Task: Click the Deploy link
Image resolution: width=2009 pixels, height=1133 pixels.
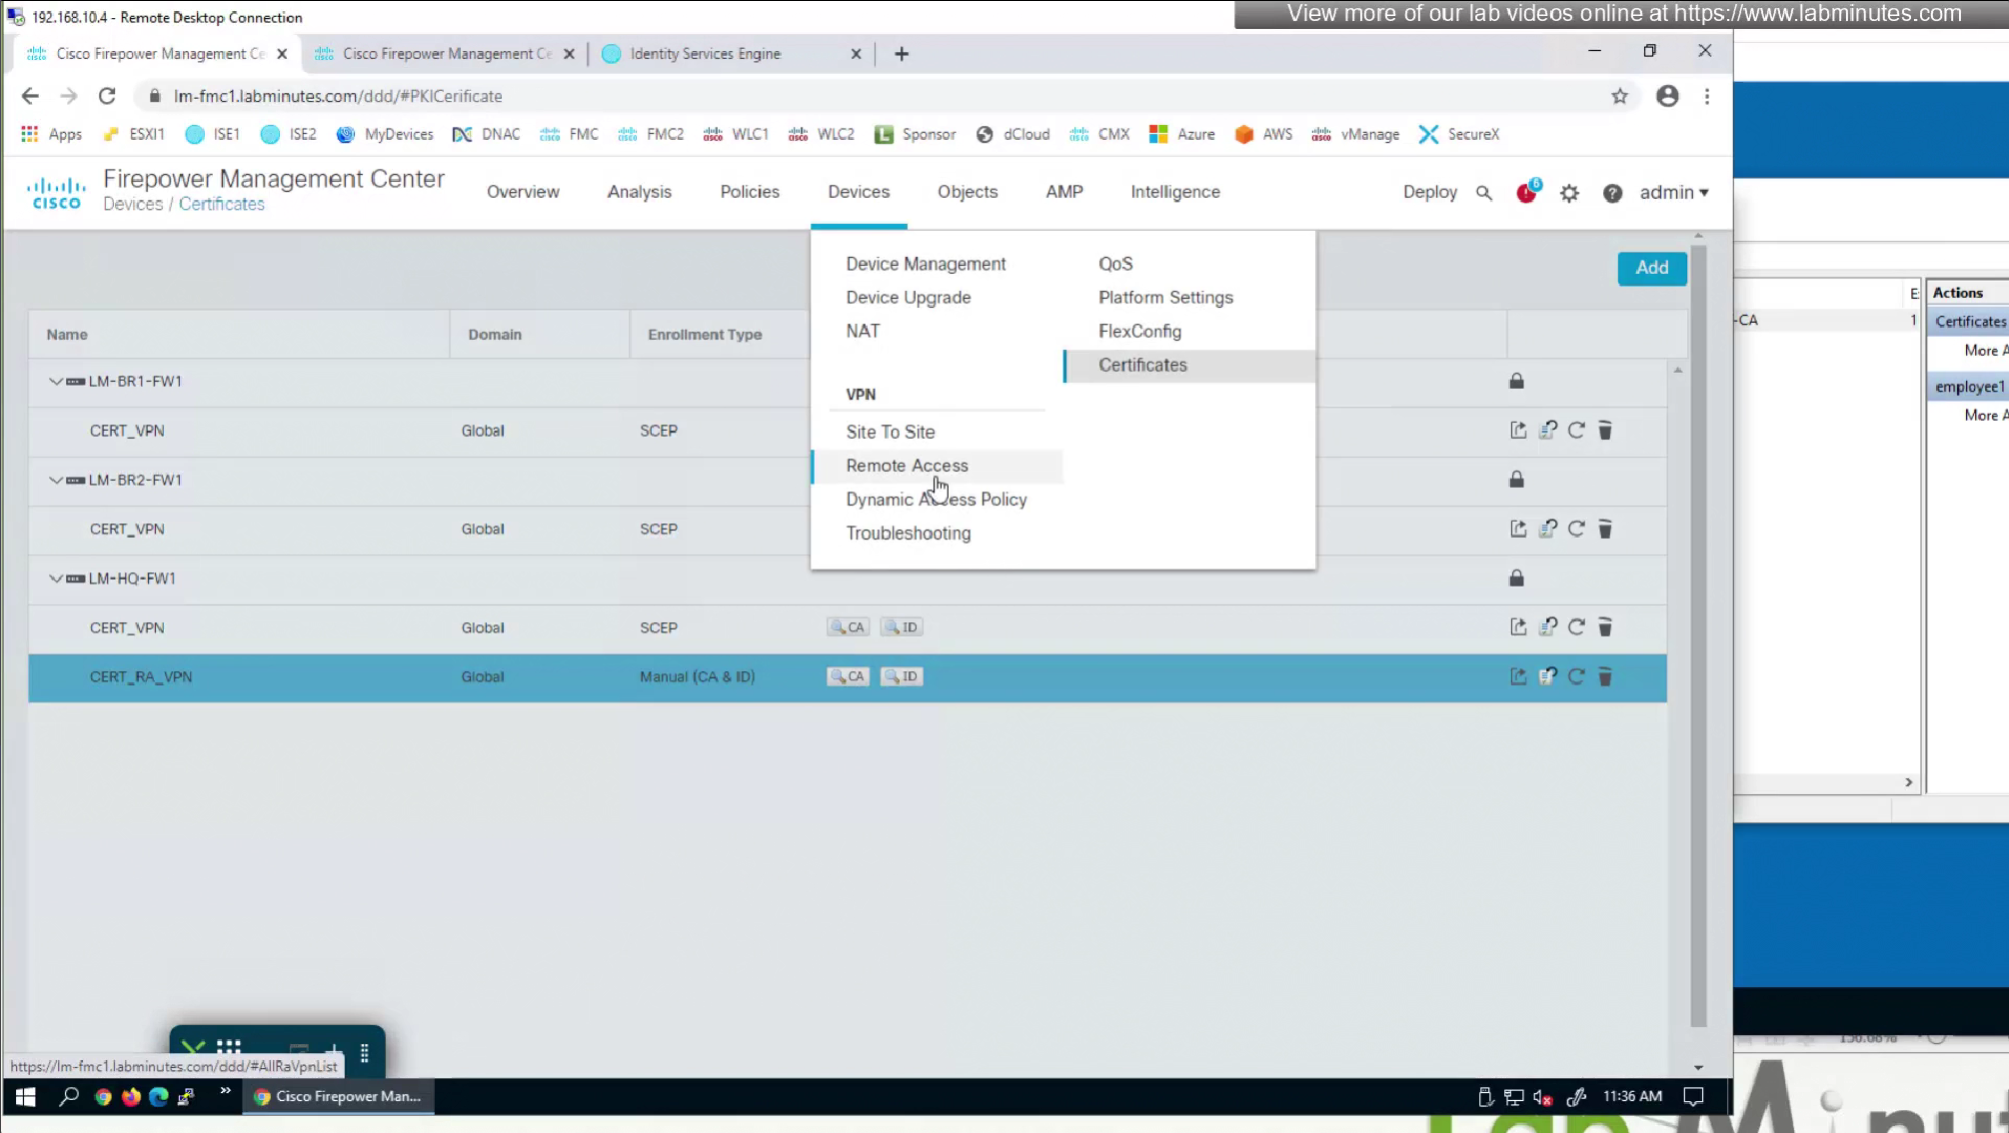Action: tap(1429, 192)
